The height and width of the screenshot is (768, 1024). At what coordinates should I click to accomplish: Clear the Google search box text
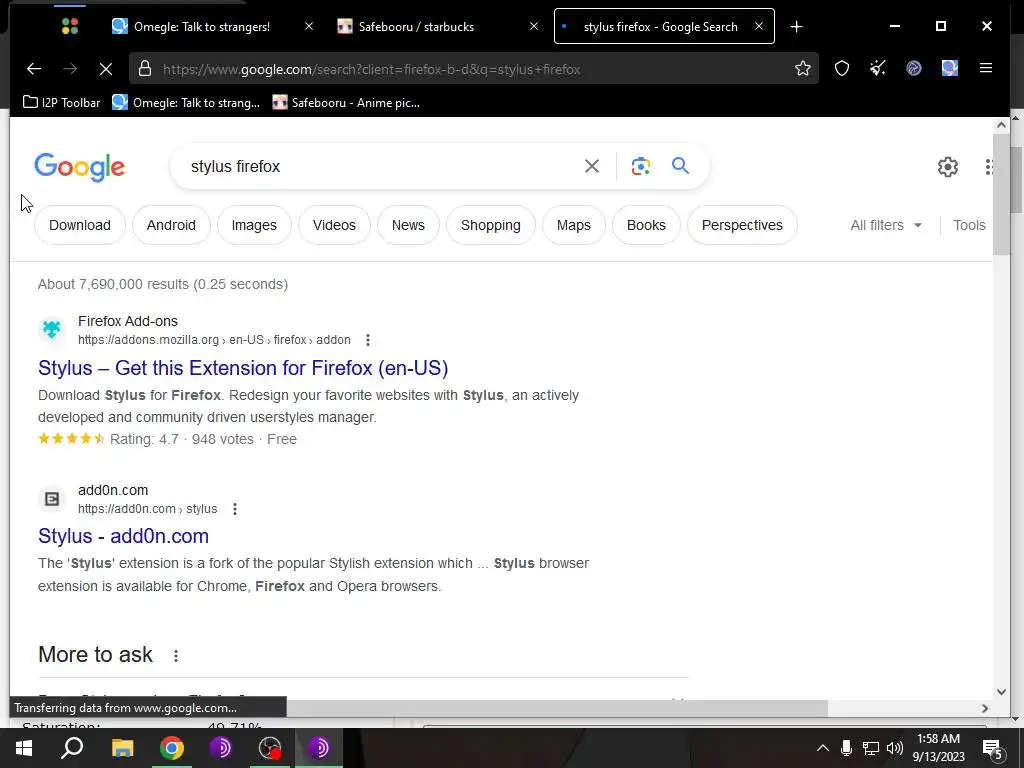pos(592,166)
